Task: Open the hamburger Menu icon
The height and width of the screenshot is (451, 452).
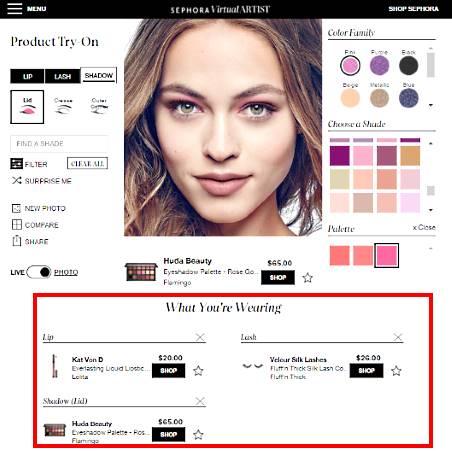Action: click(x=15, y=9)
